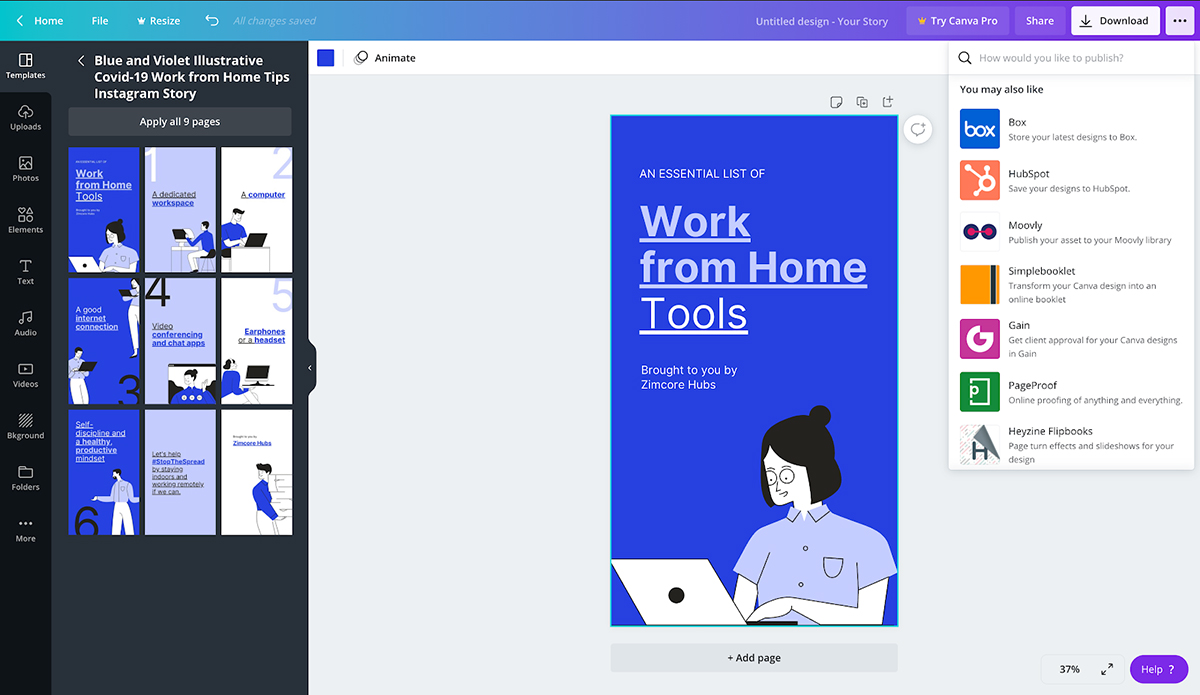Open the Resize menu
The width and height of the screenshot is (1200, 695).
tap(157, 20)
